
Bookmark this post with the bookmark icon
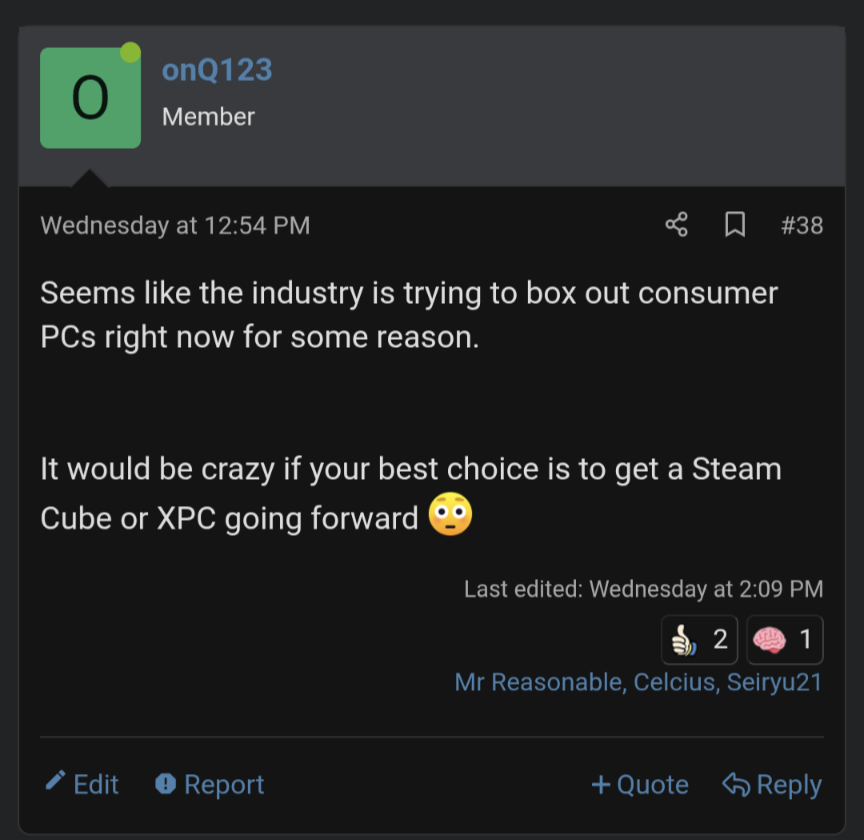(x=735, y=225)
